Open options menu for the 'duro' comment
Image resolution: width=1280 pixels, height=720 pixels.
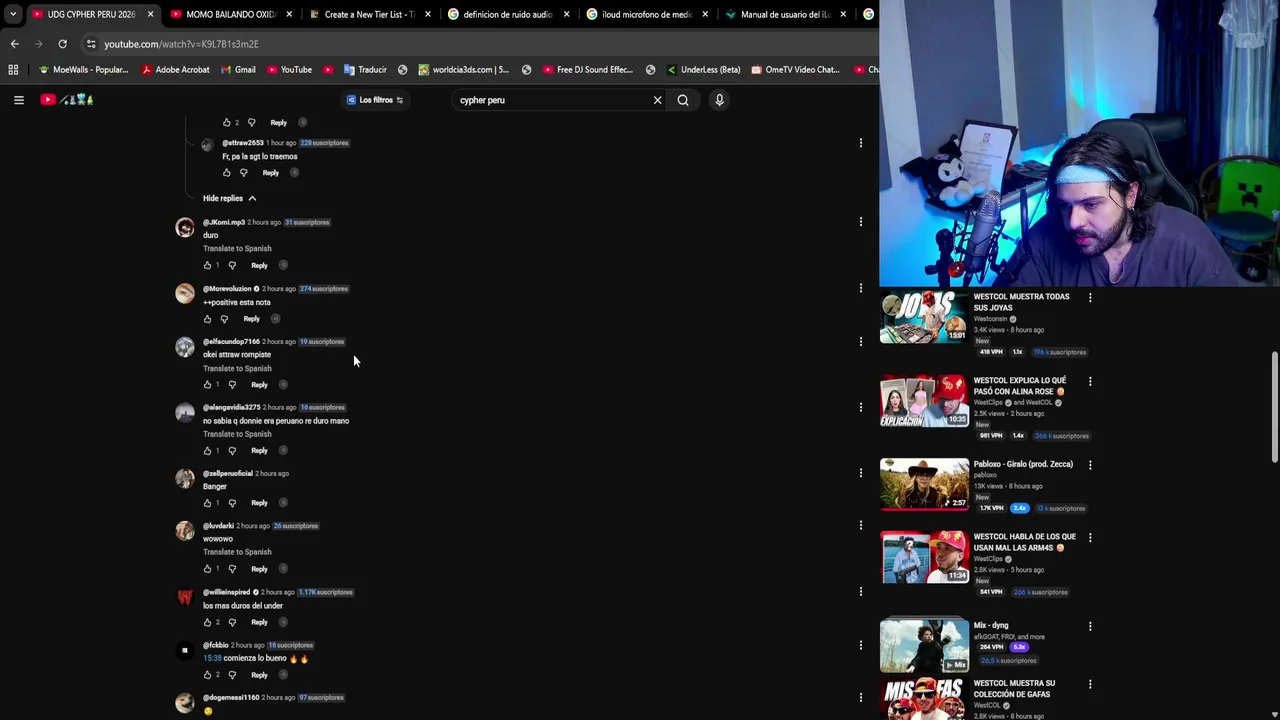[x=860, y=222]
